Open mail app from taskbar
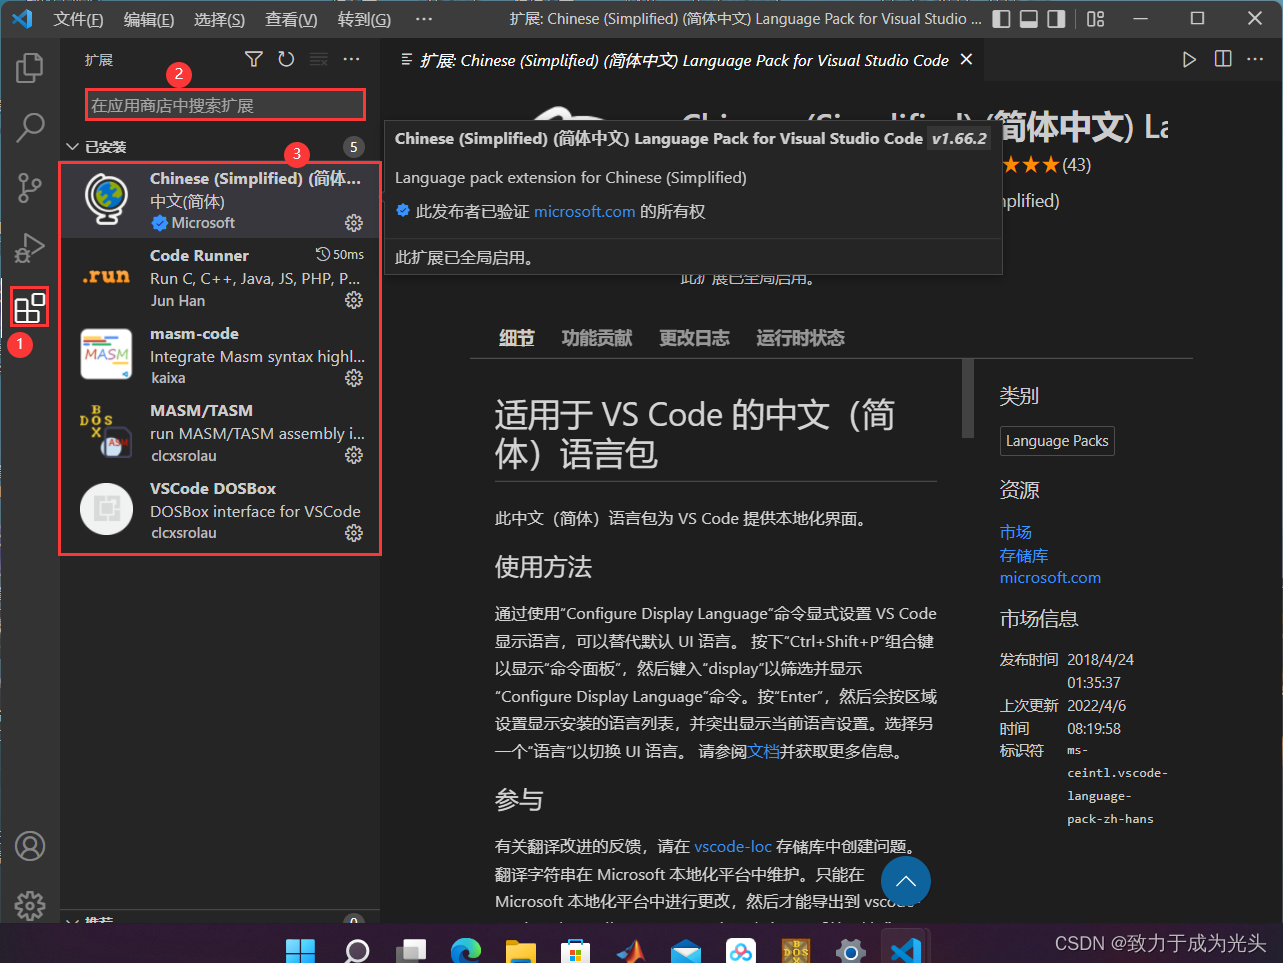1283x963 pixels. point(685,950)
